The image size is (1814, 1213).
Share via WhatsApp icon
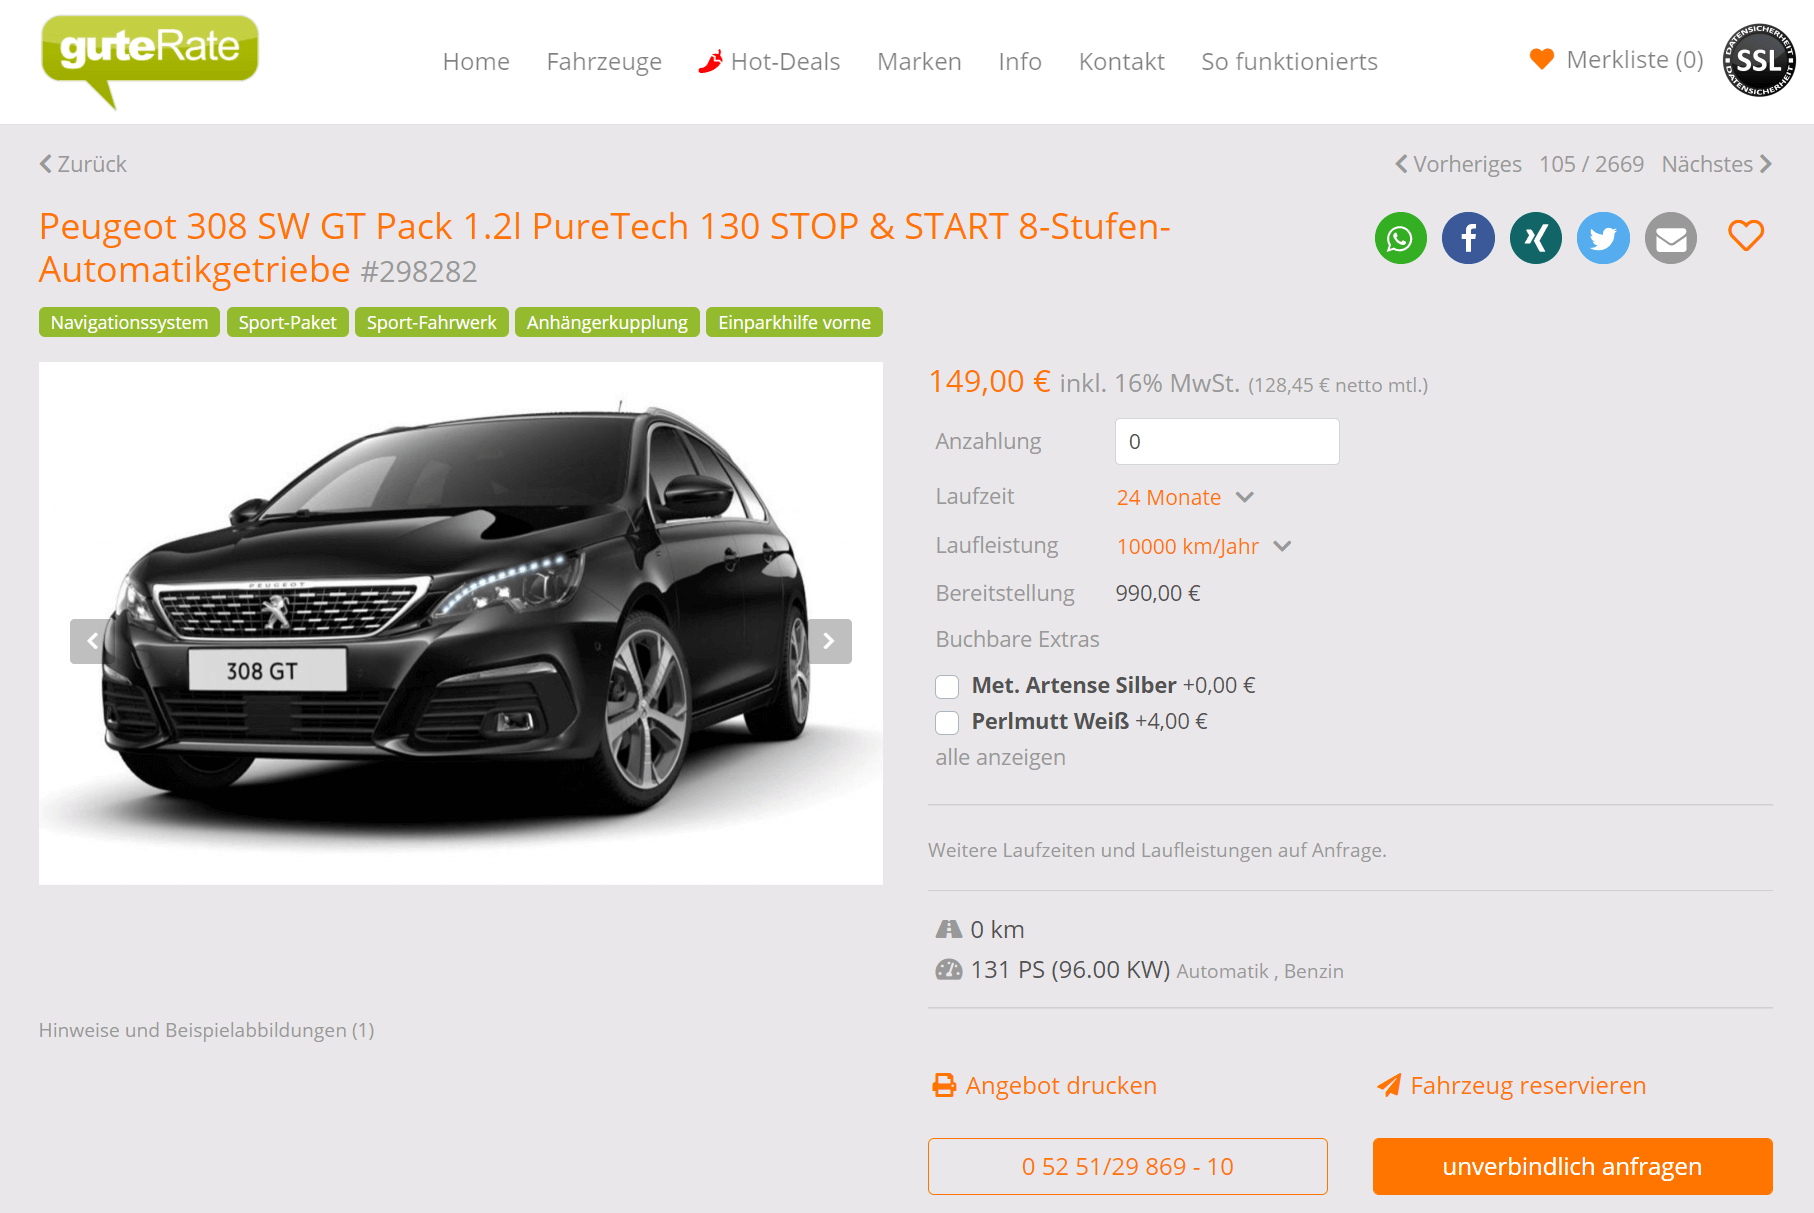click(1400, 238)
